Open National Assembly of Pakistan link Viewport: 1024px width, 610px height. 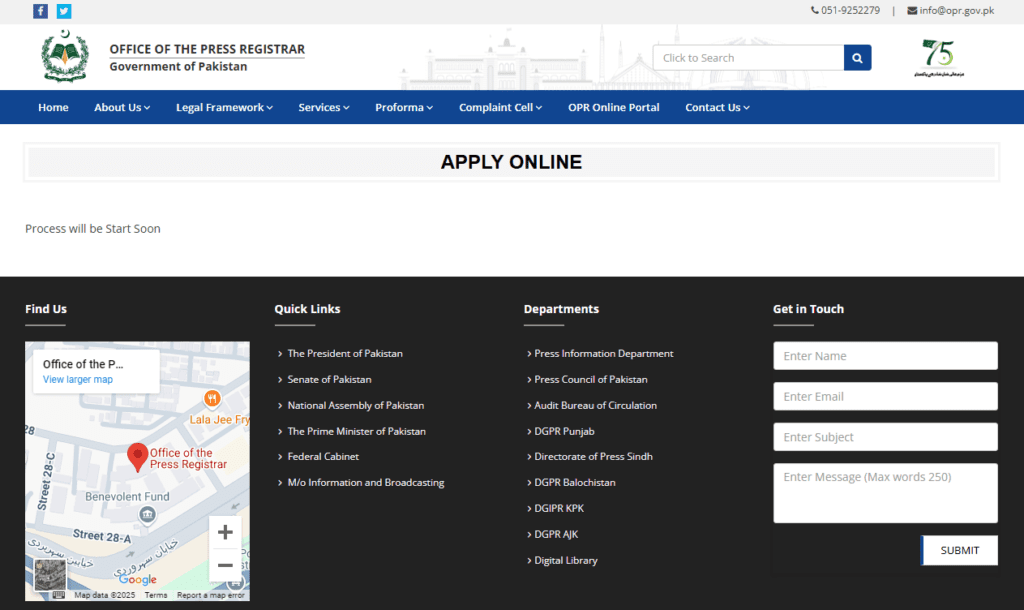pyautogui.click(x=356, y=406)
